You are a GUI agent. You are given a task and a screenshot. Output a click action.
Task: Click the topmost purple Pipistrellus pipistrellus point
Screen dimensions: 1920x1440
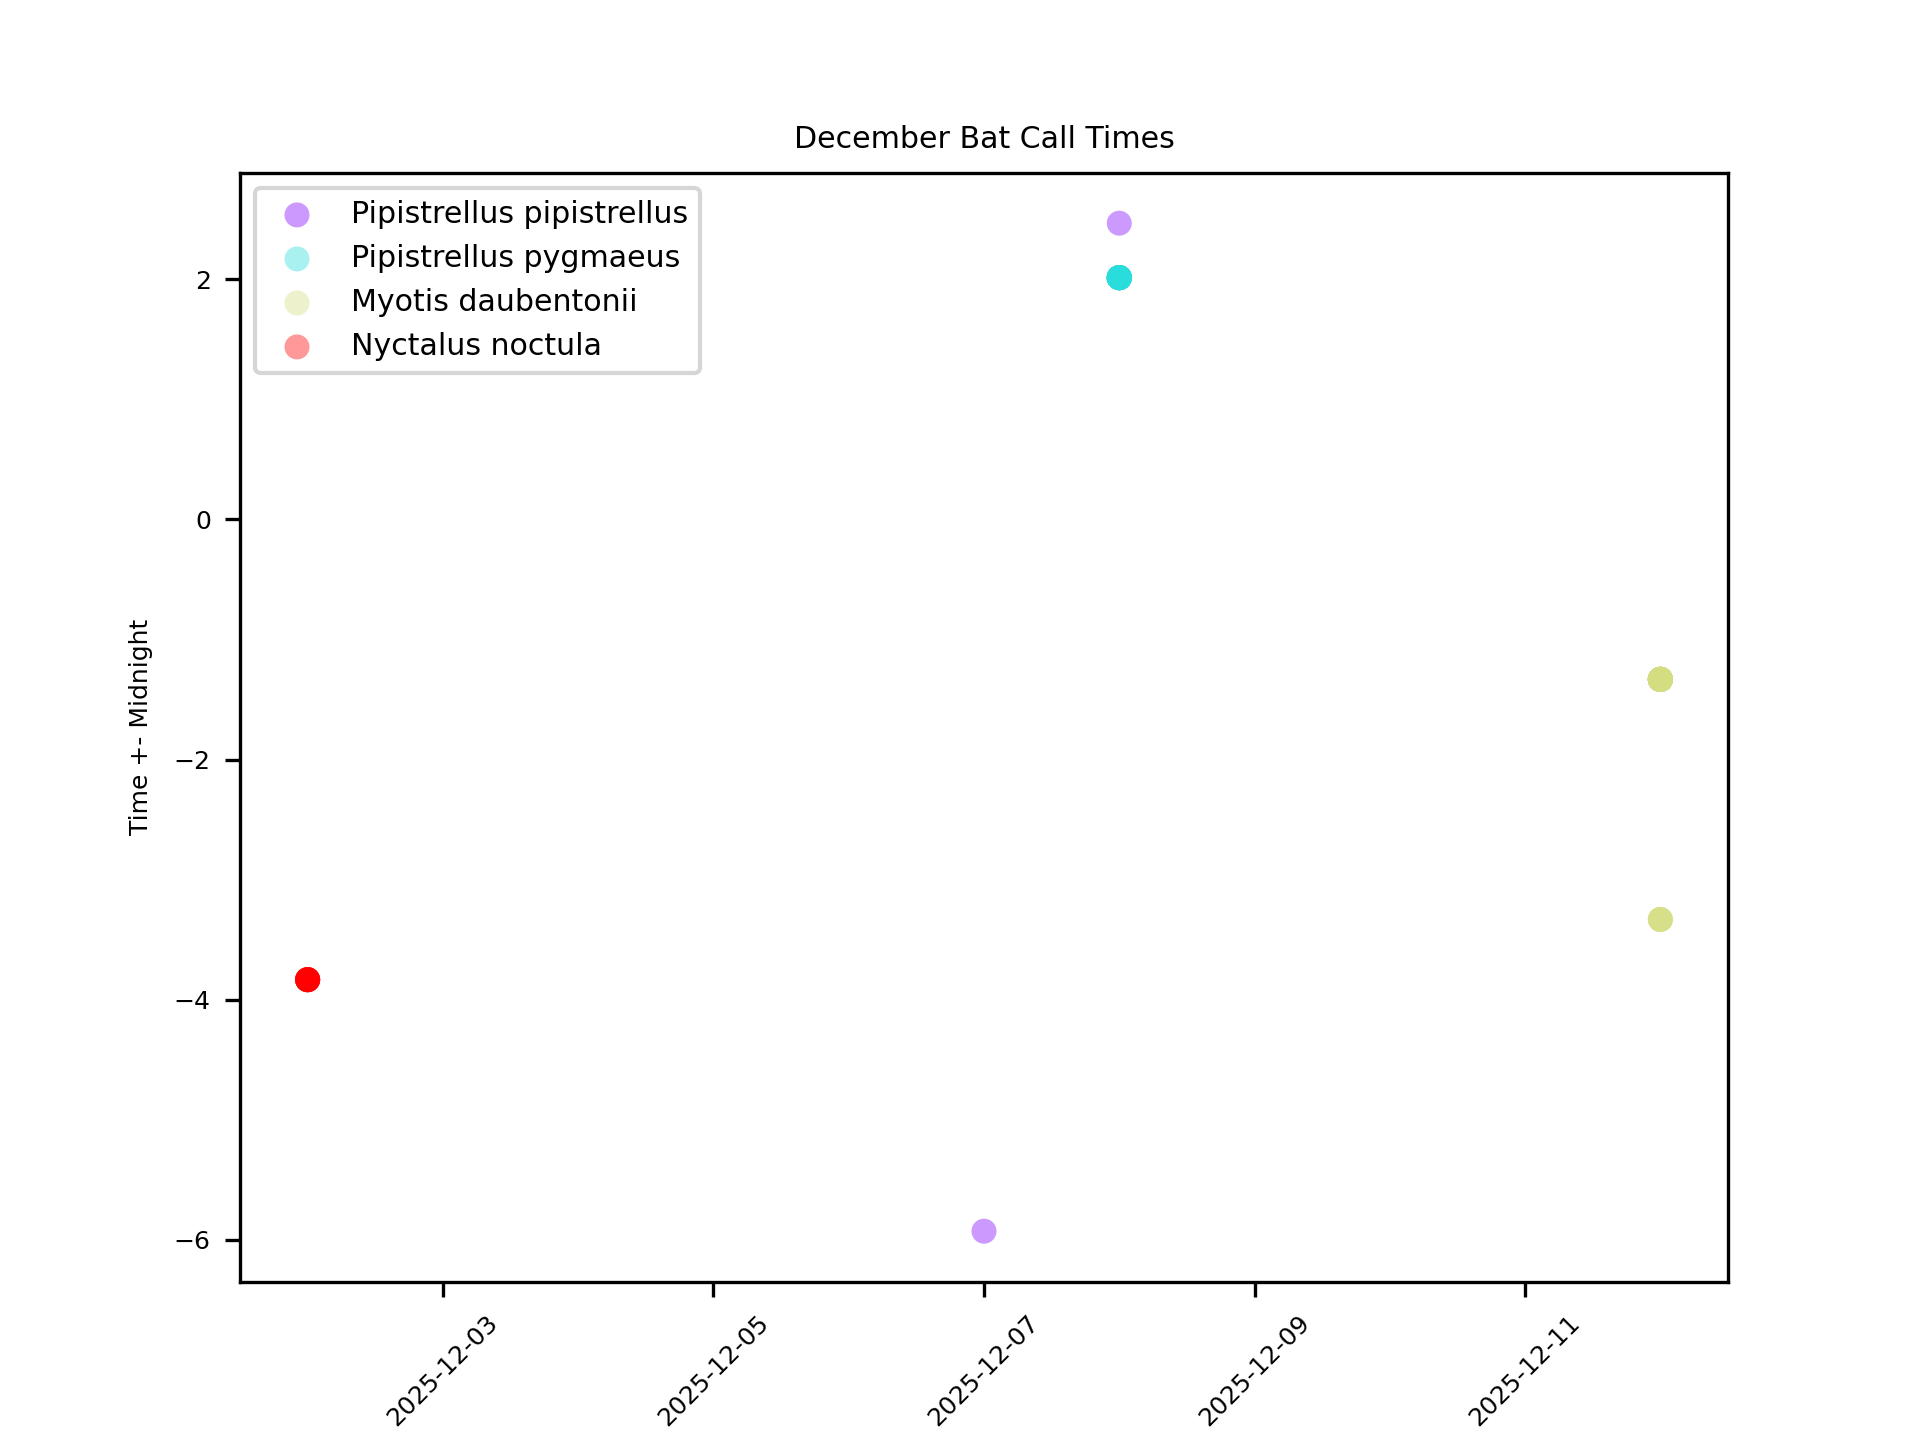point(1119,223)
